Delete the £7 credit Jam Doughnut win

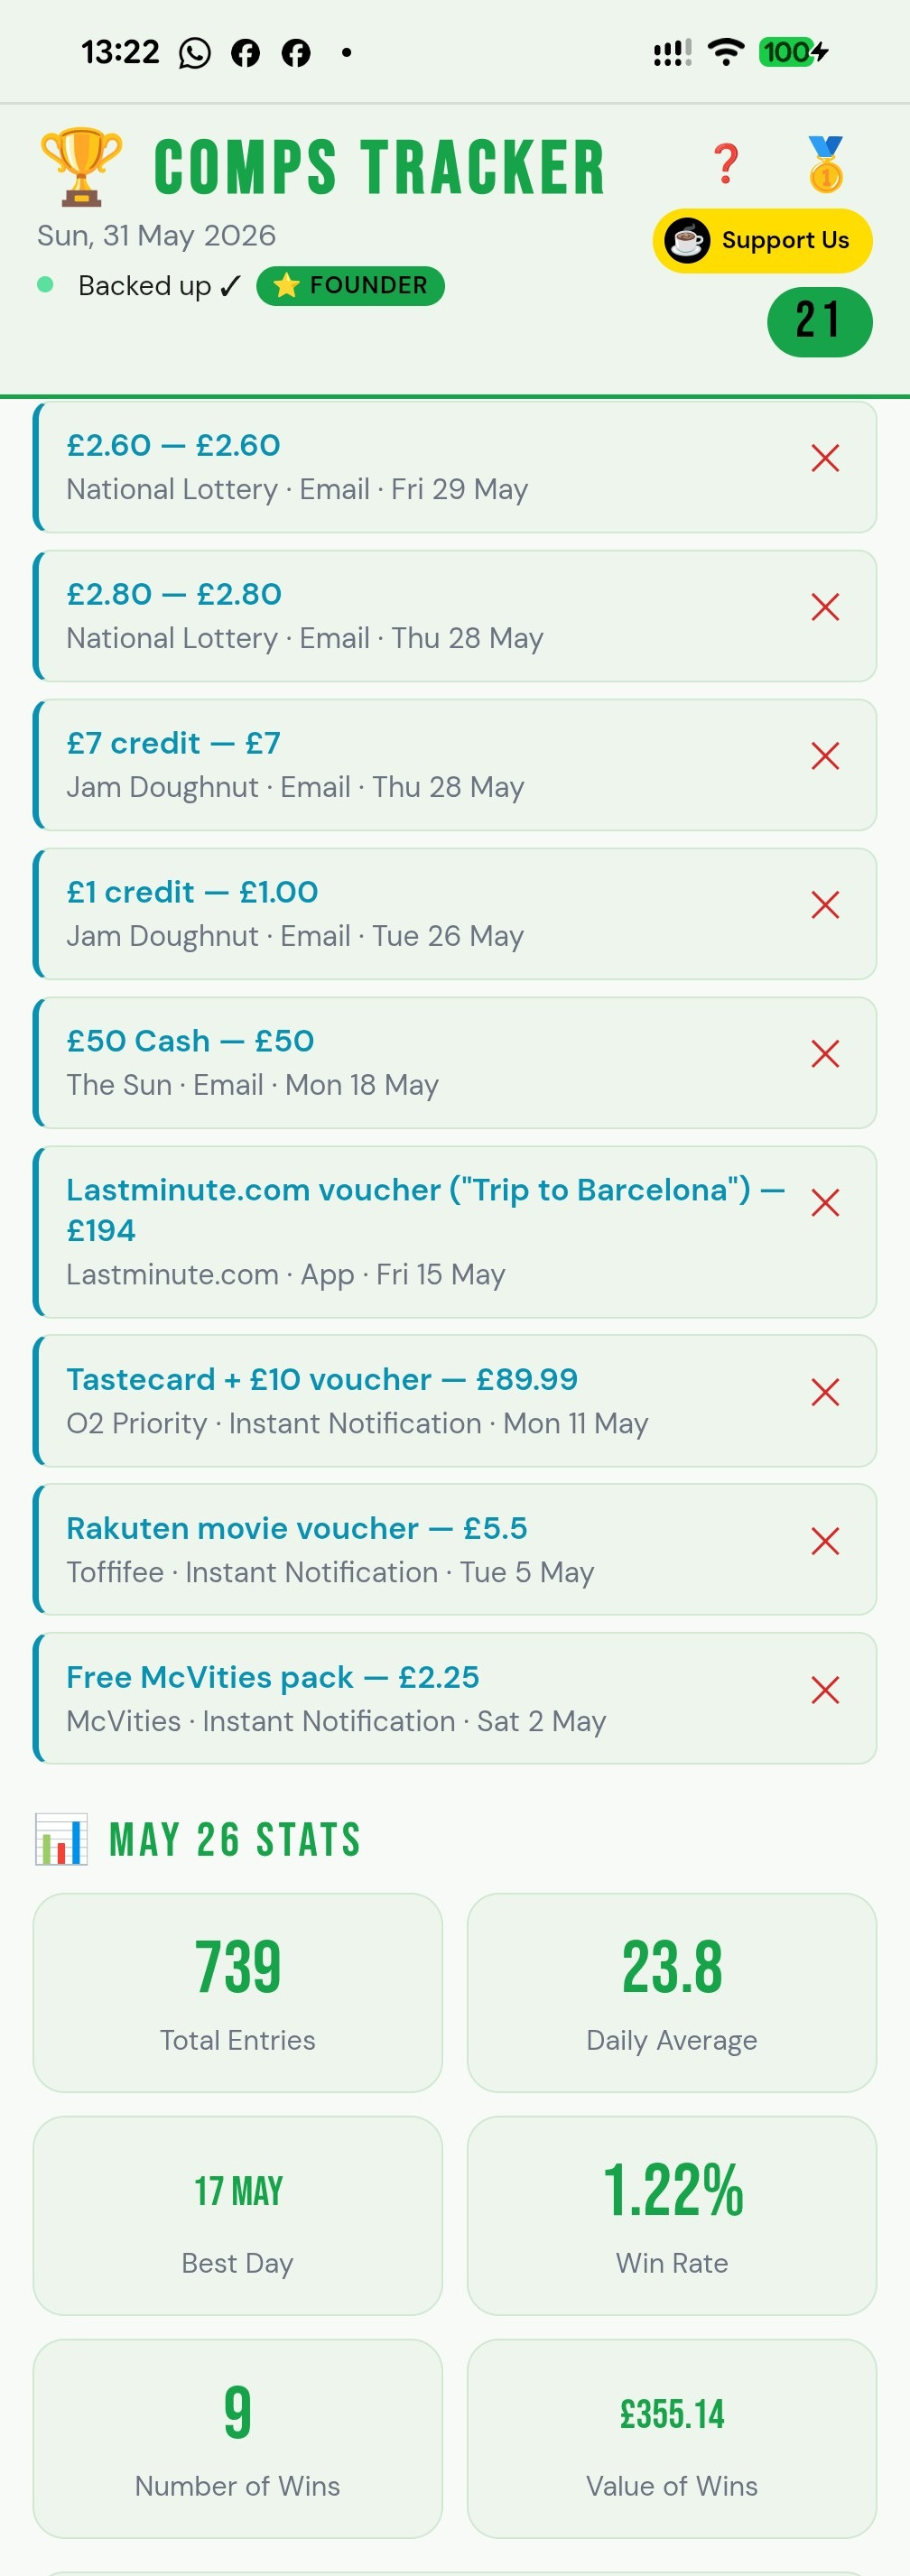click(825, 756)
